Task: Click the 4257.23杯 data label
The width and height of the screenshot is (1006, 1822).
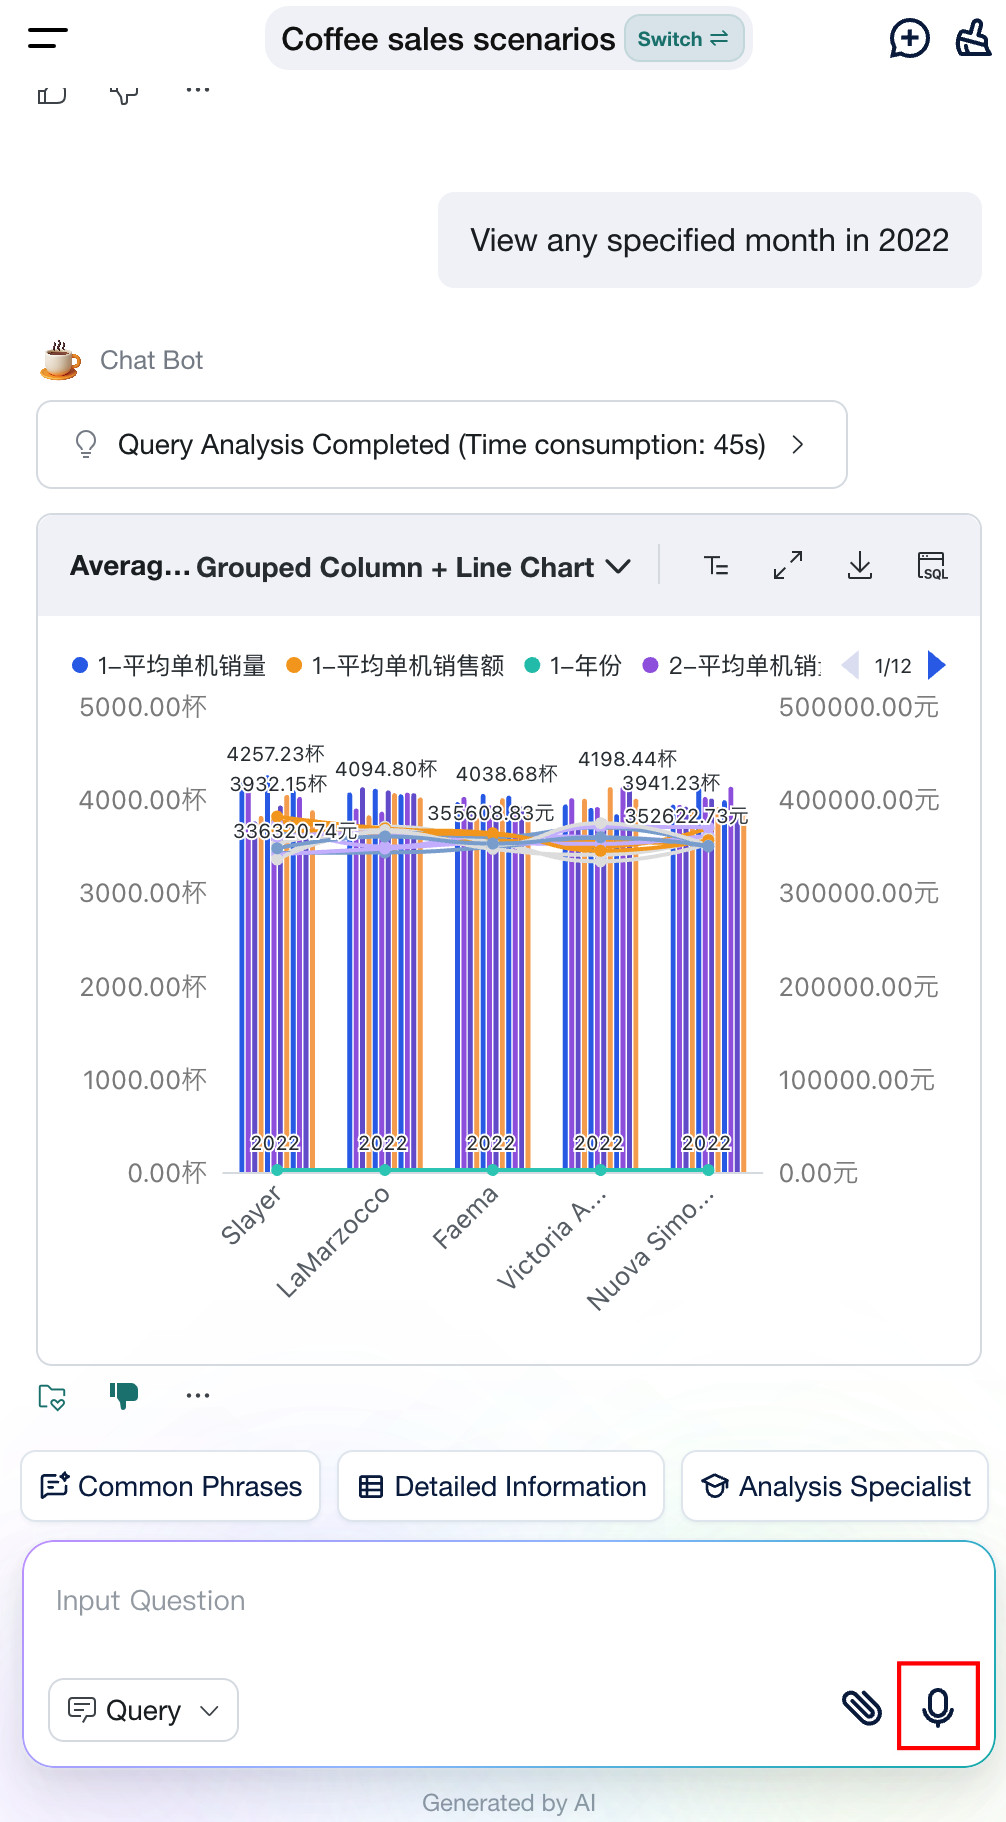Action: 276,754
